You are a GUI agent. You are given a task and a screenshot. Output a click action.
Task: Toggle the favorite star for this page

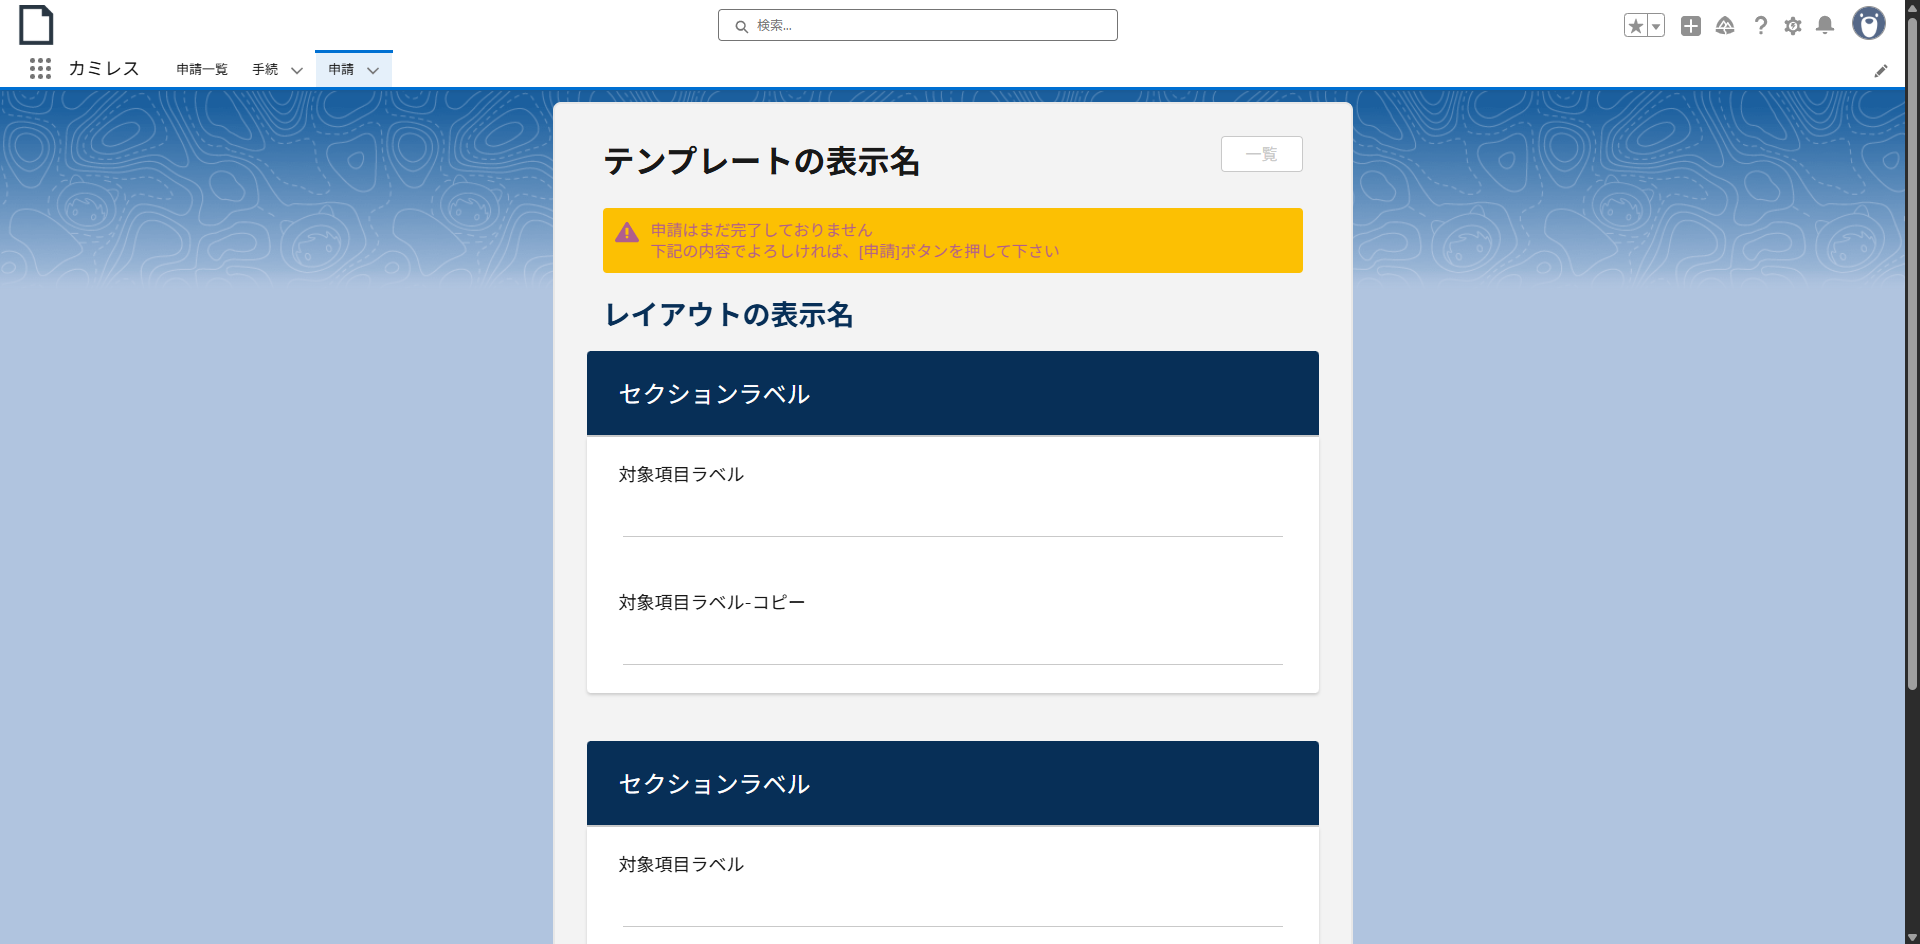(1636, 25)
